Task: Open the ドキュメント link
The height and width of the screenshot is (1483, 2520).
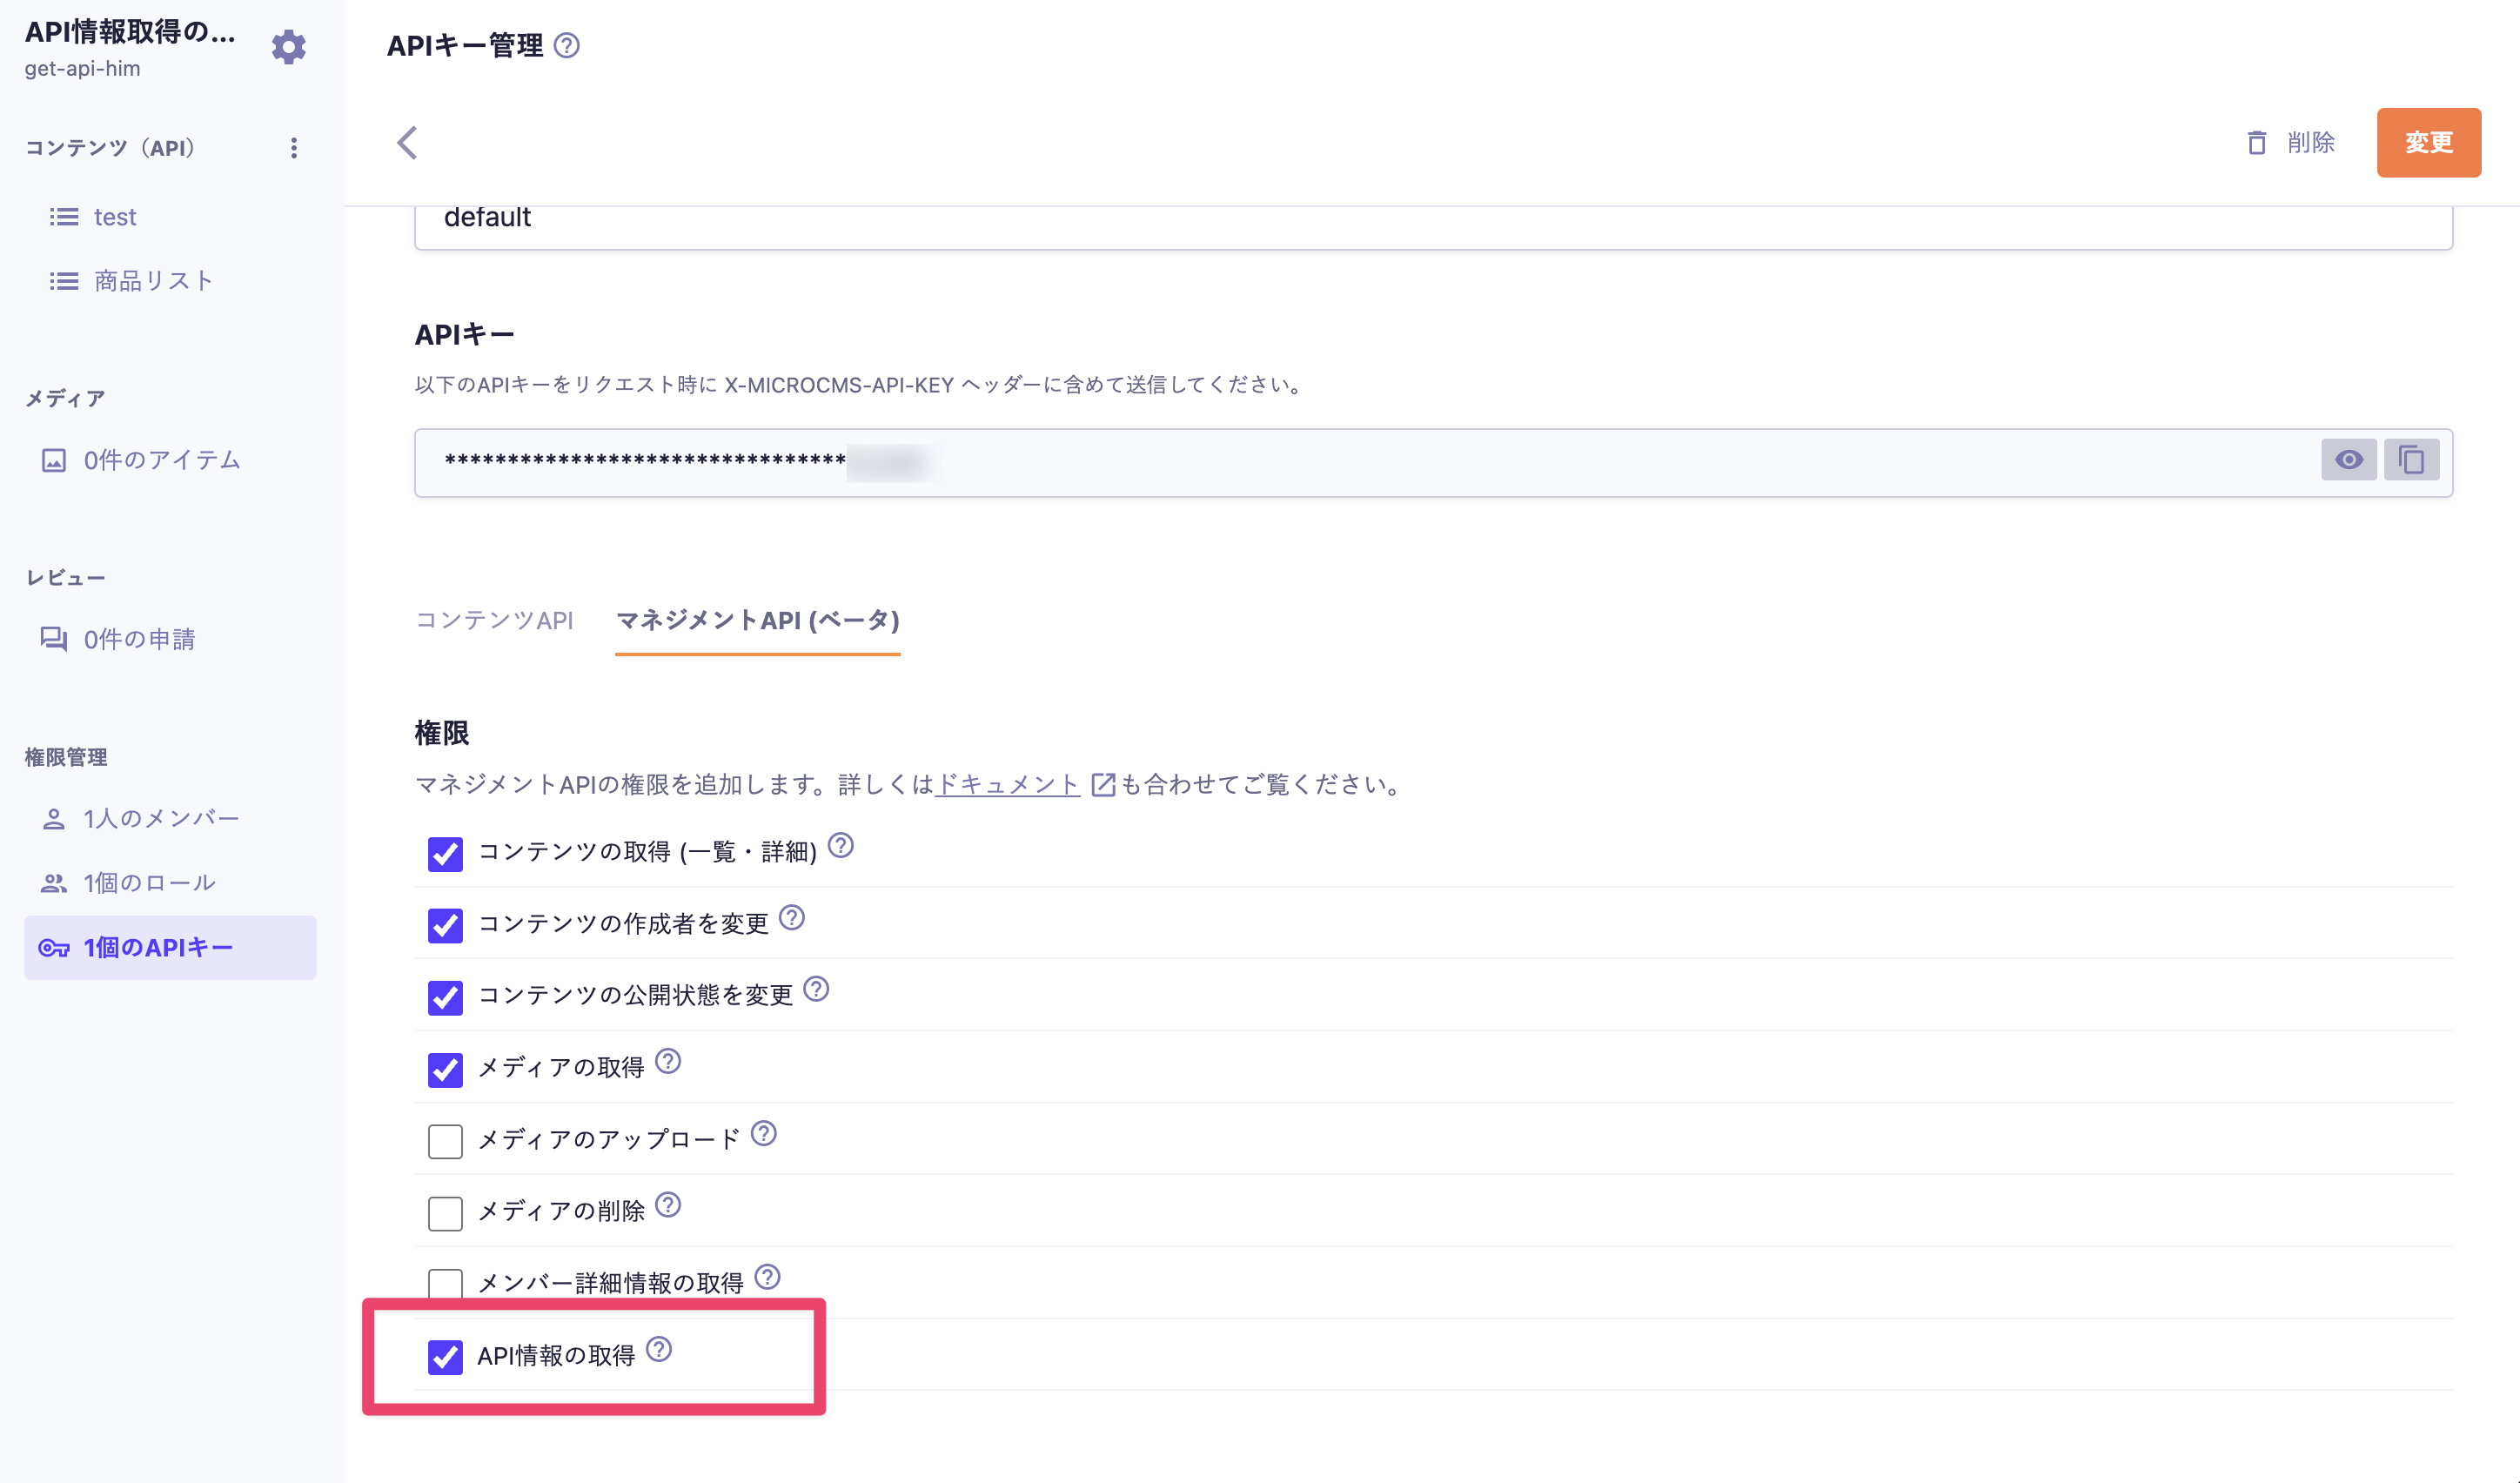Action: [x=1006, y=784]
